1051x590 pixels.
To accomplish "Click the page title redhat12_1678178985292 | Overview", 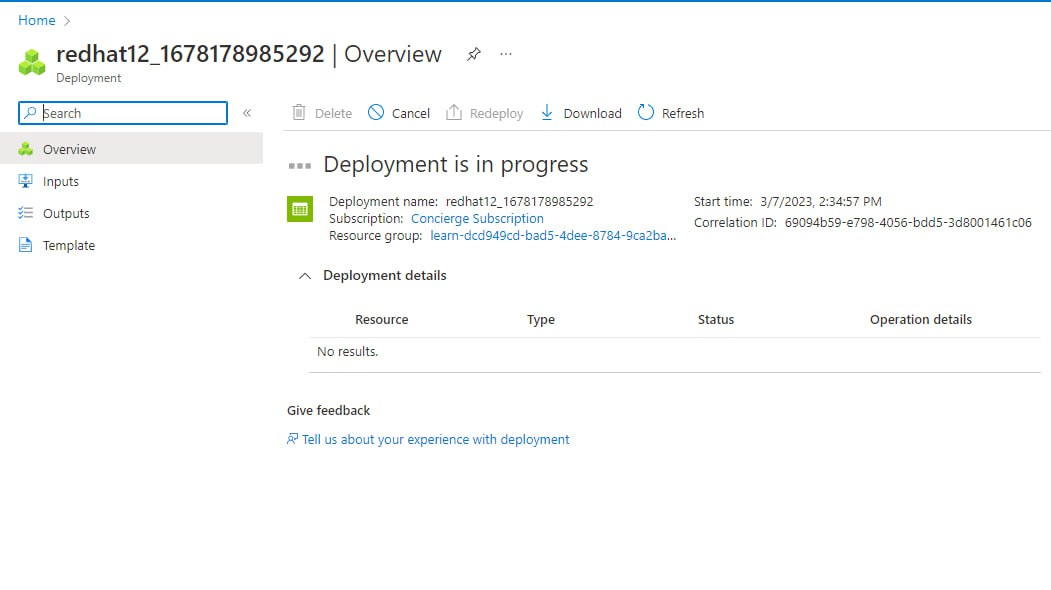I will point(249,54).
